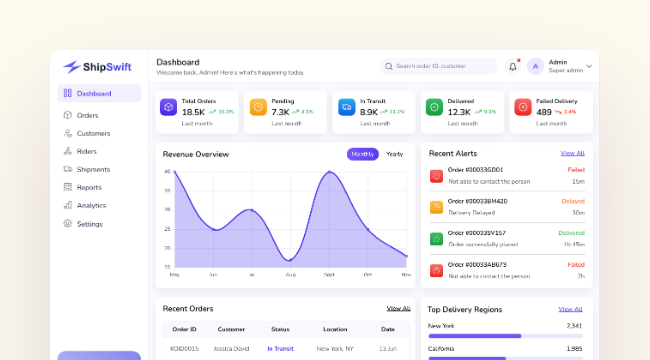
Task: Click the Location column header
Action: click(x=335, y=329)
